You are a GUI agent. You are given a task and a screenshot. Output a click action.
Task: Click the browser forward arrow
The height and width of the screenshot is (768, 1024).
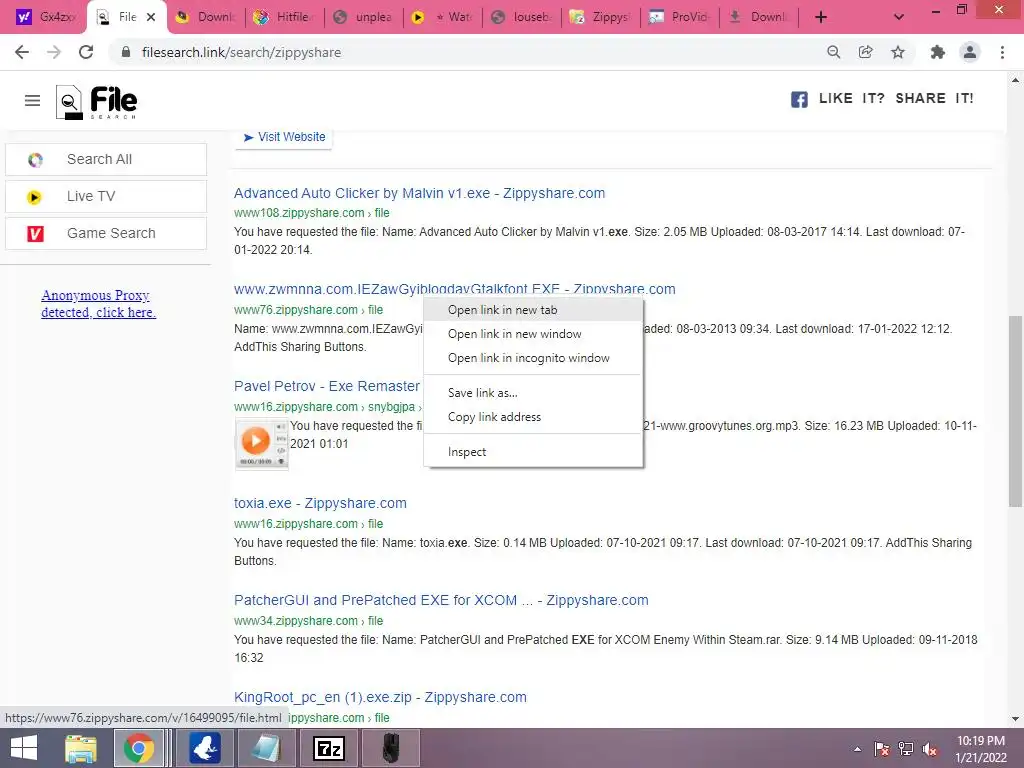click(54, 52)
